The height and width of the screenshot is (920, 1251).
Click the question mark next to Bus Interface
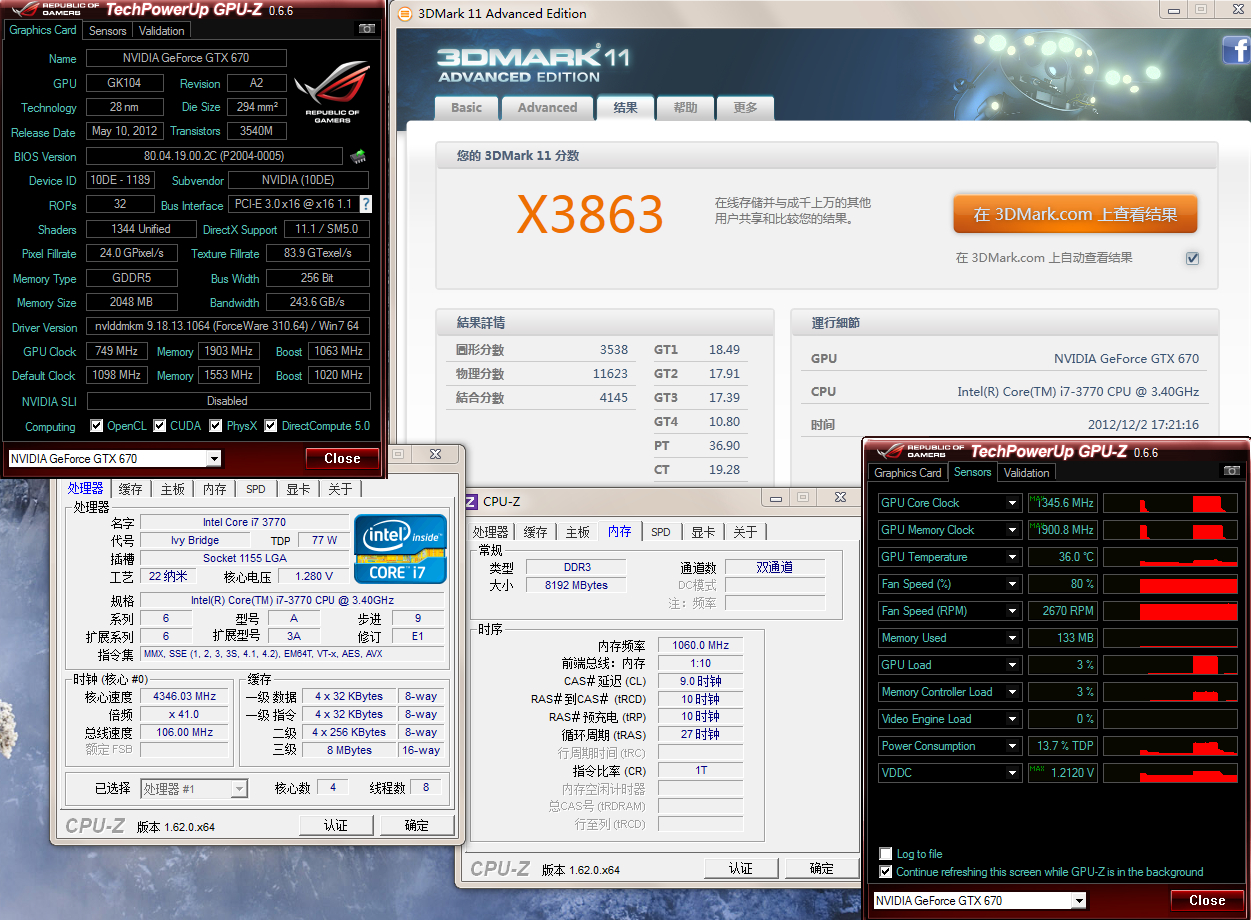tap(366, 204)
